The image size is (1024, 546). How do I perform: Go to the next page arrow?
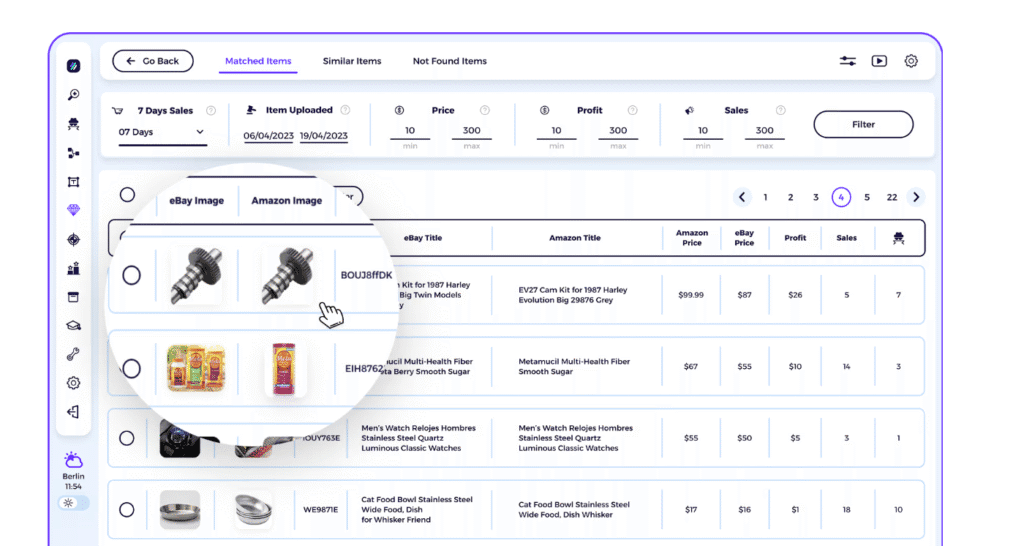(916, 197)
